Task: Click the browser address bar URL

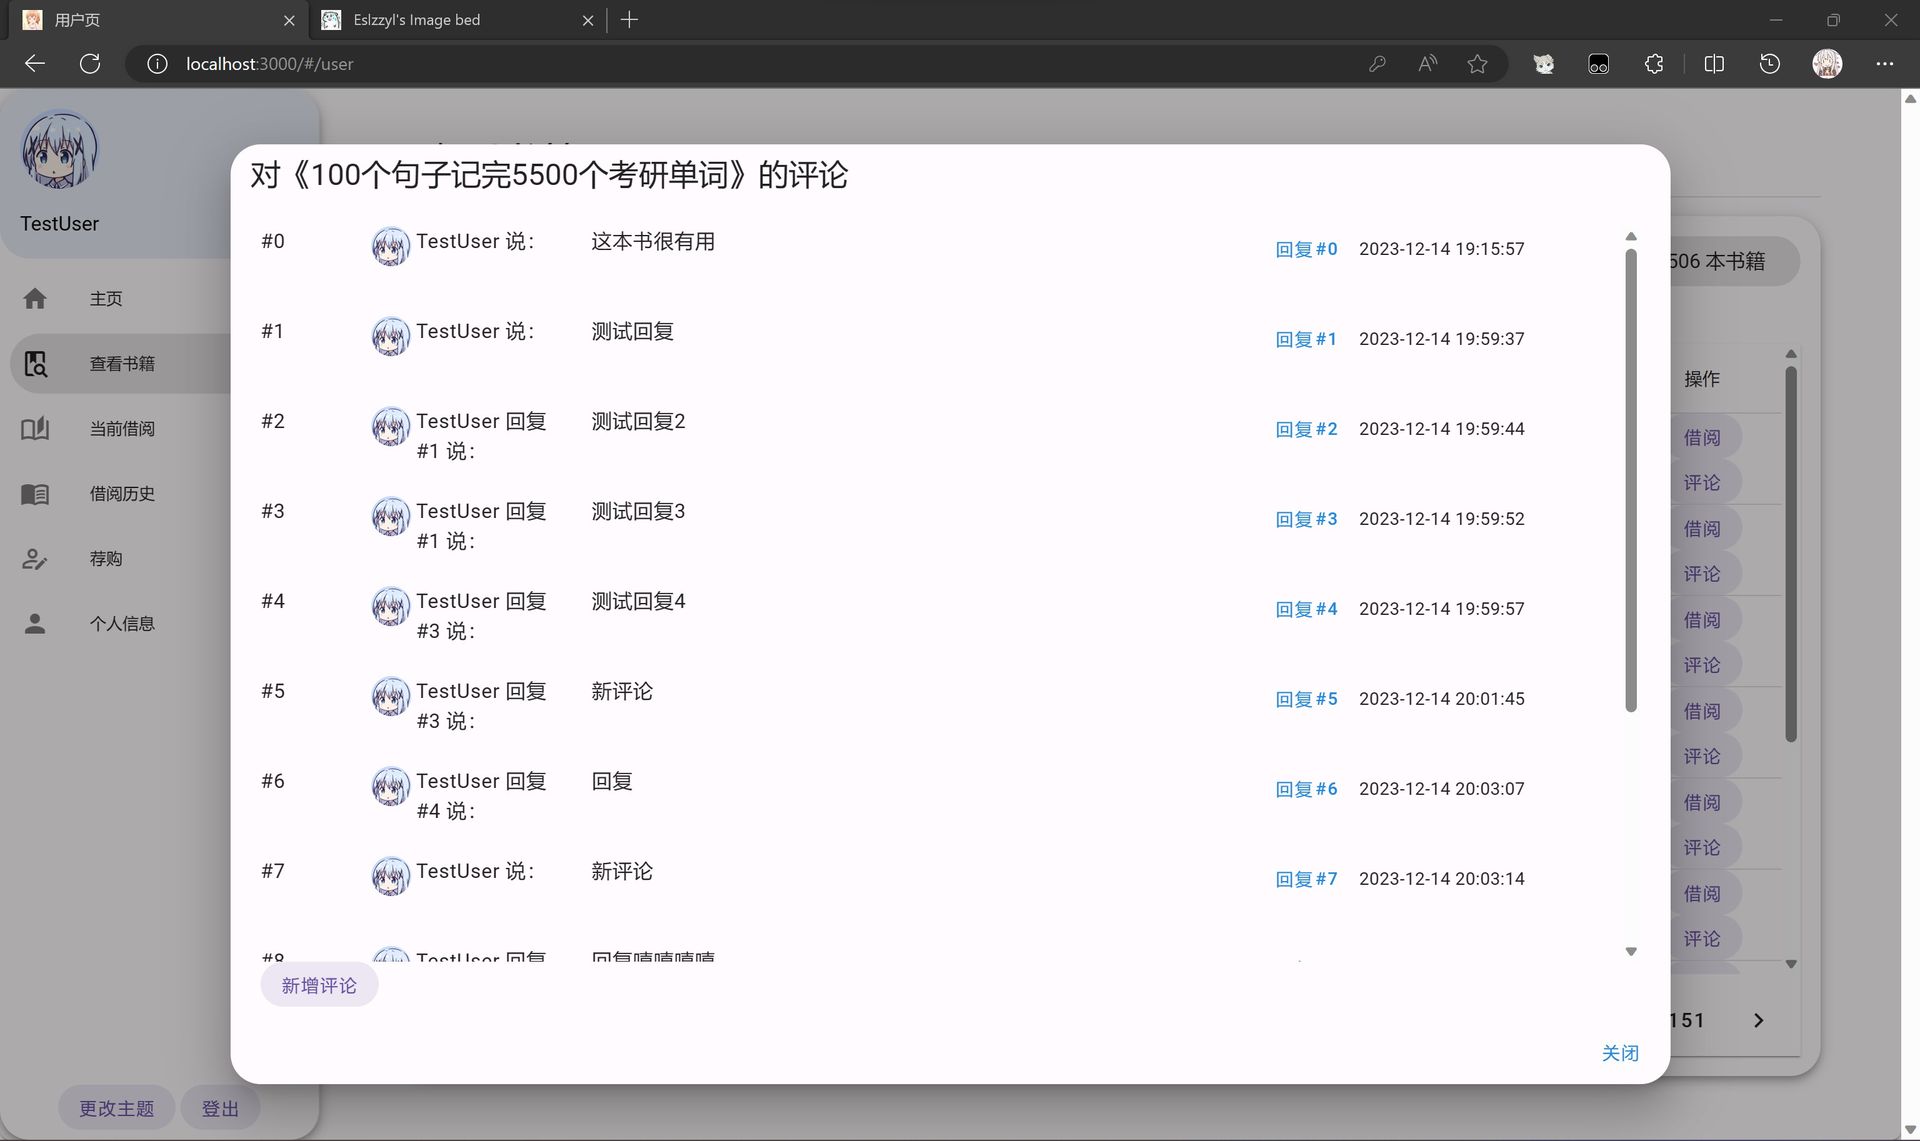Action: (x=270, y=64)
